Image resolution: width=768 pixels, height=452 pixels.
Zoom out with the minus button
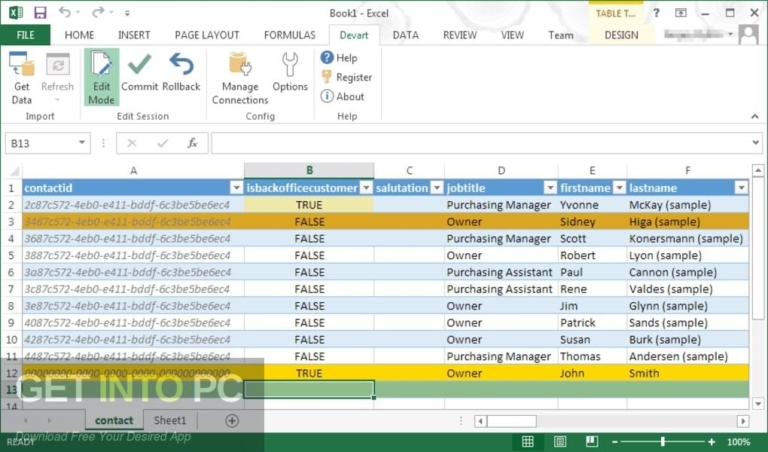click(615, 442)
